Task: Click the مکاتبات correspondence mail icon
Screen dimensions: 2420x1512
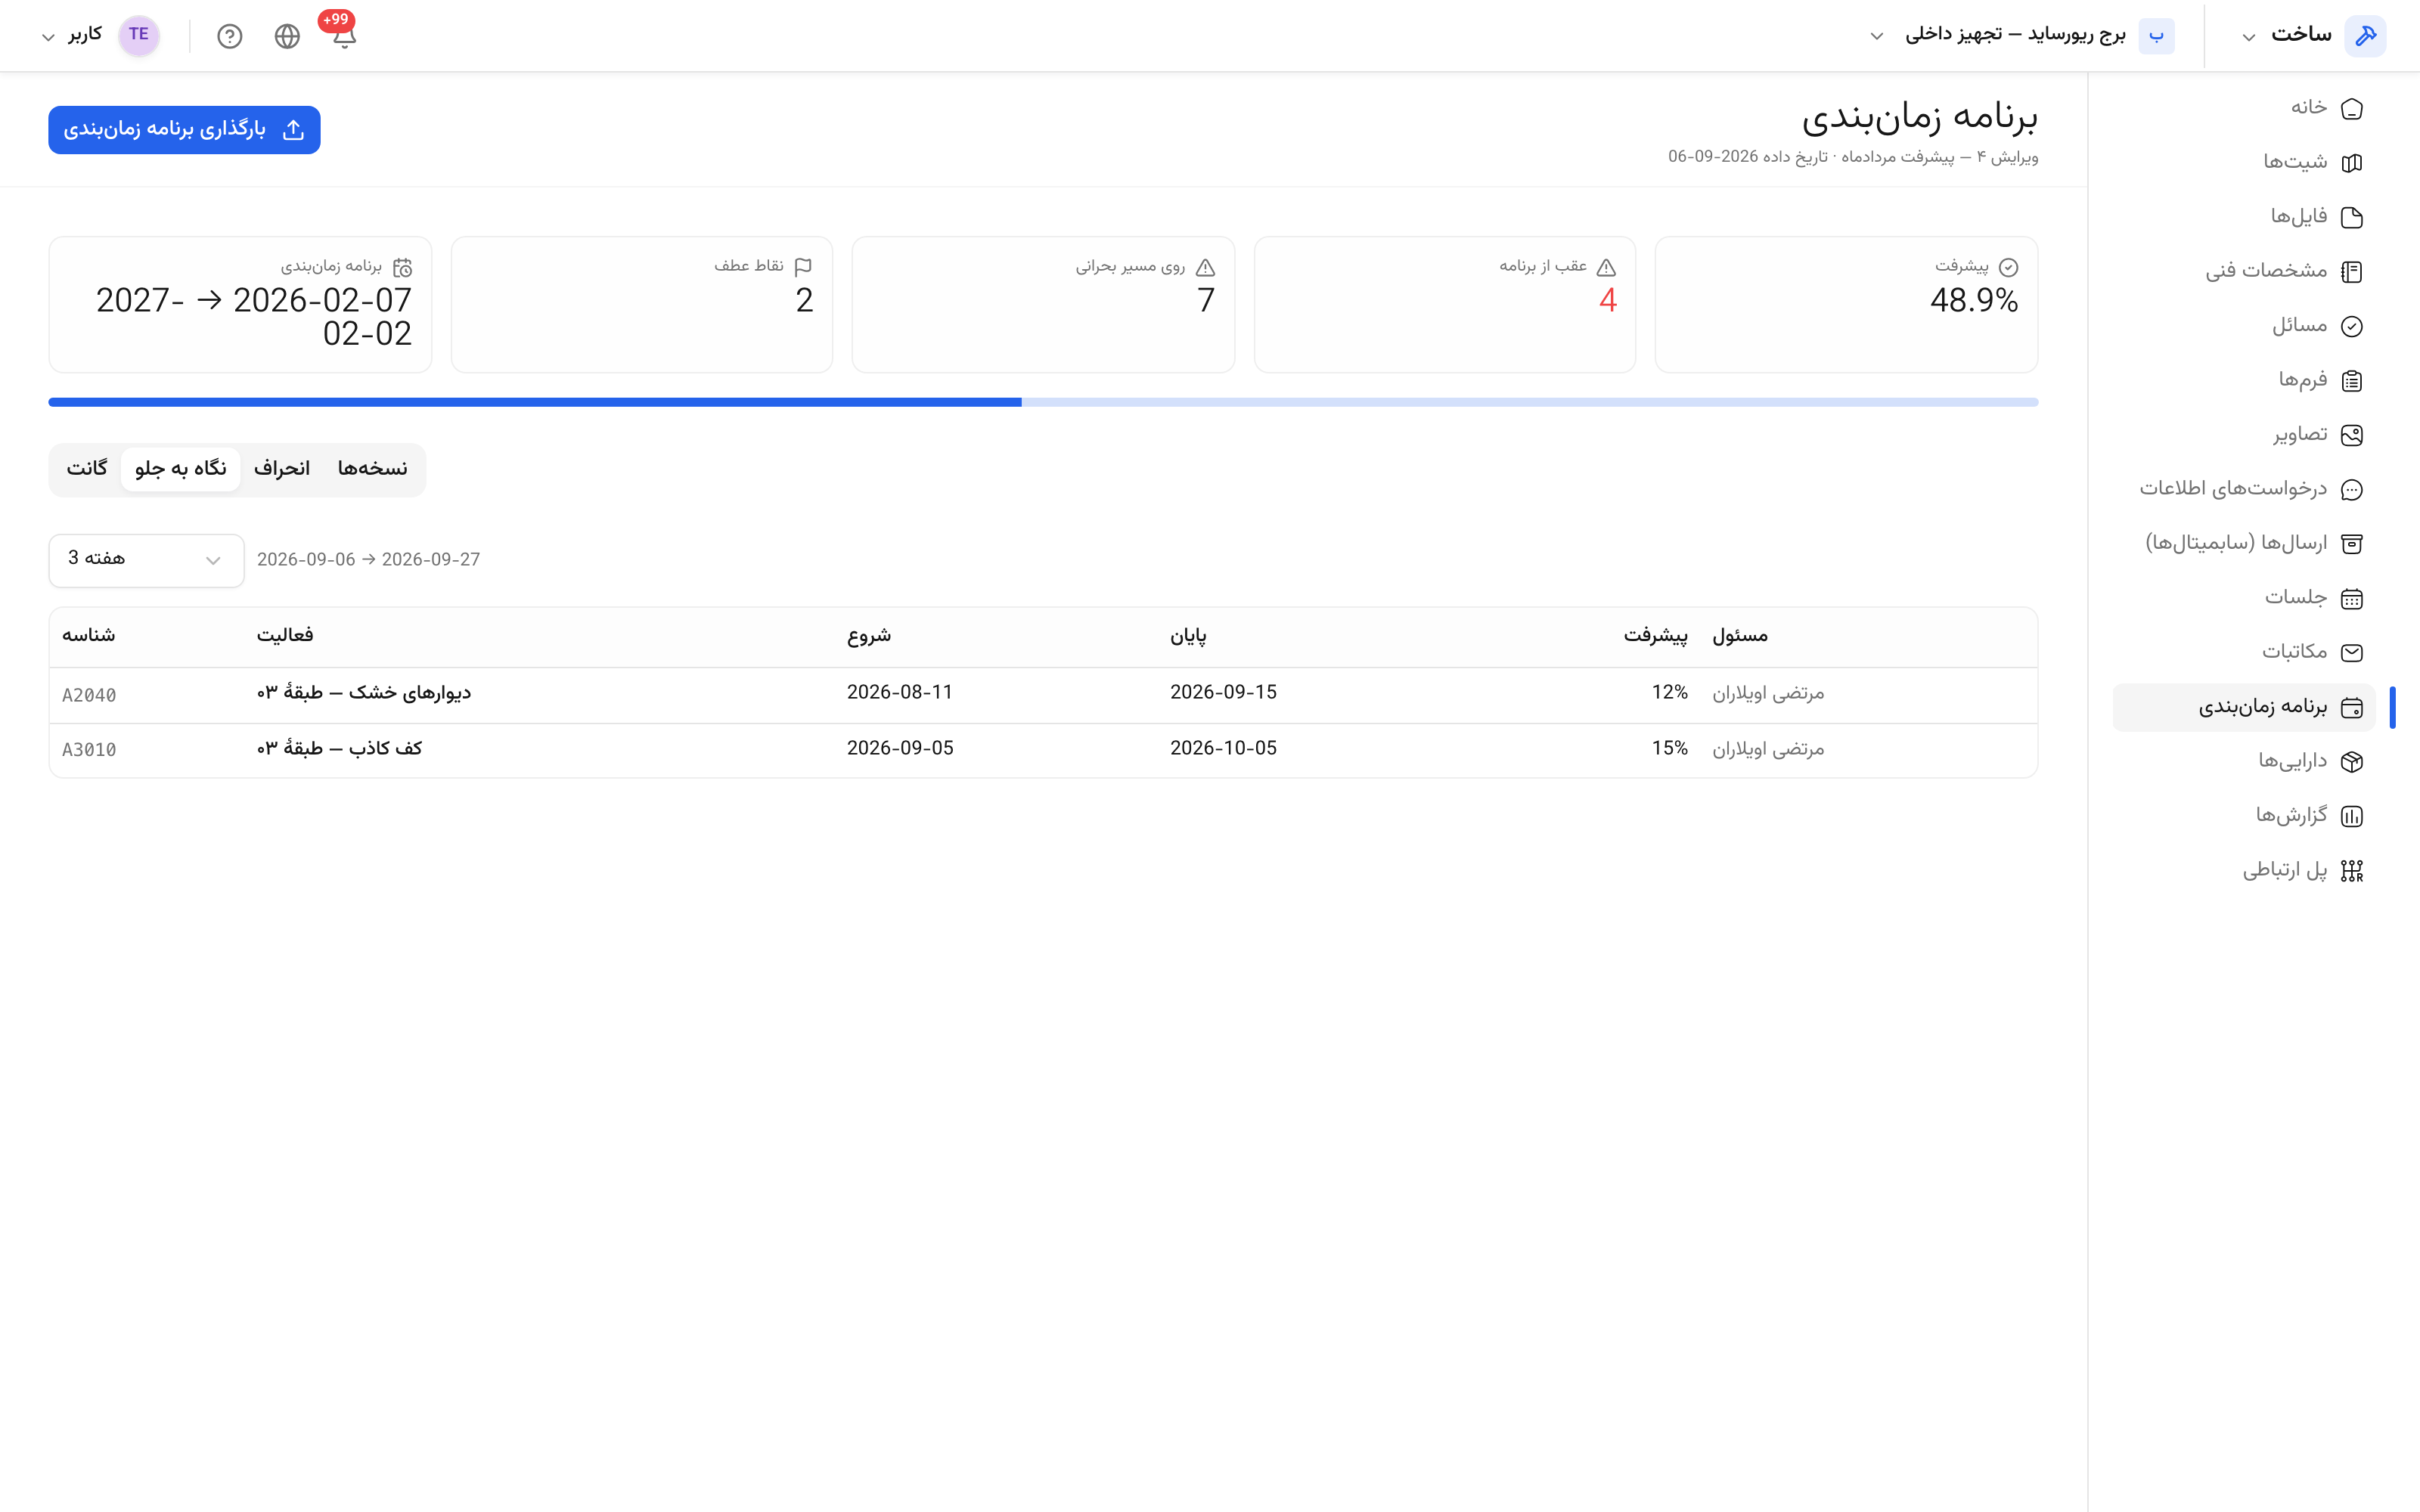Action: pyautogui.click(x=2352, y=653)
